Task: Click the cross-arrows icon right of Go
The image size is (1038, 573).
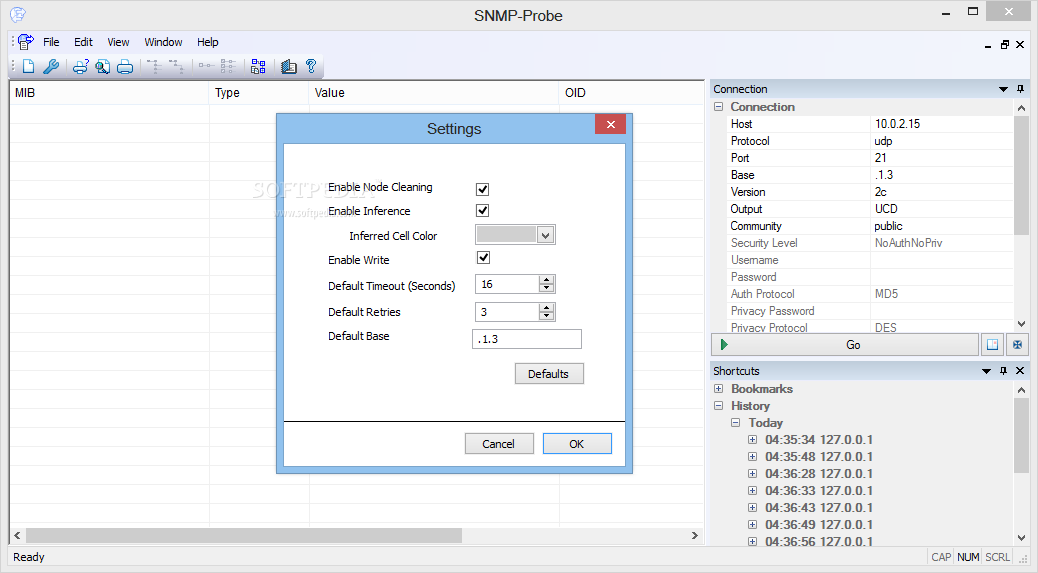Action: (x=1017, y=345)
